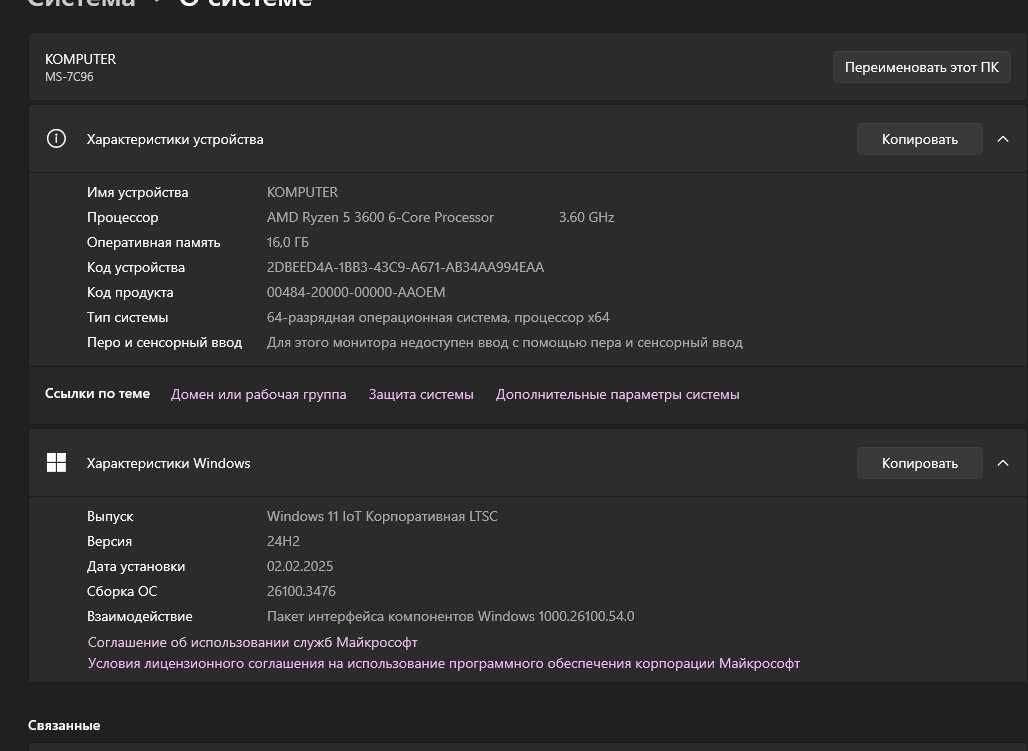Click the Версия label
This screenshot has width=1028, height=751.
pyautogui.click(x=109, y=541)
